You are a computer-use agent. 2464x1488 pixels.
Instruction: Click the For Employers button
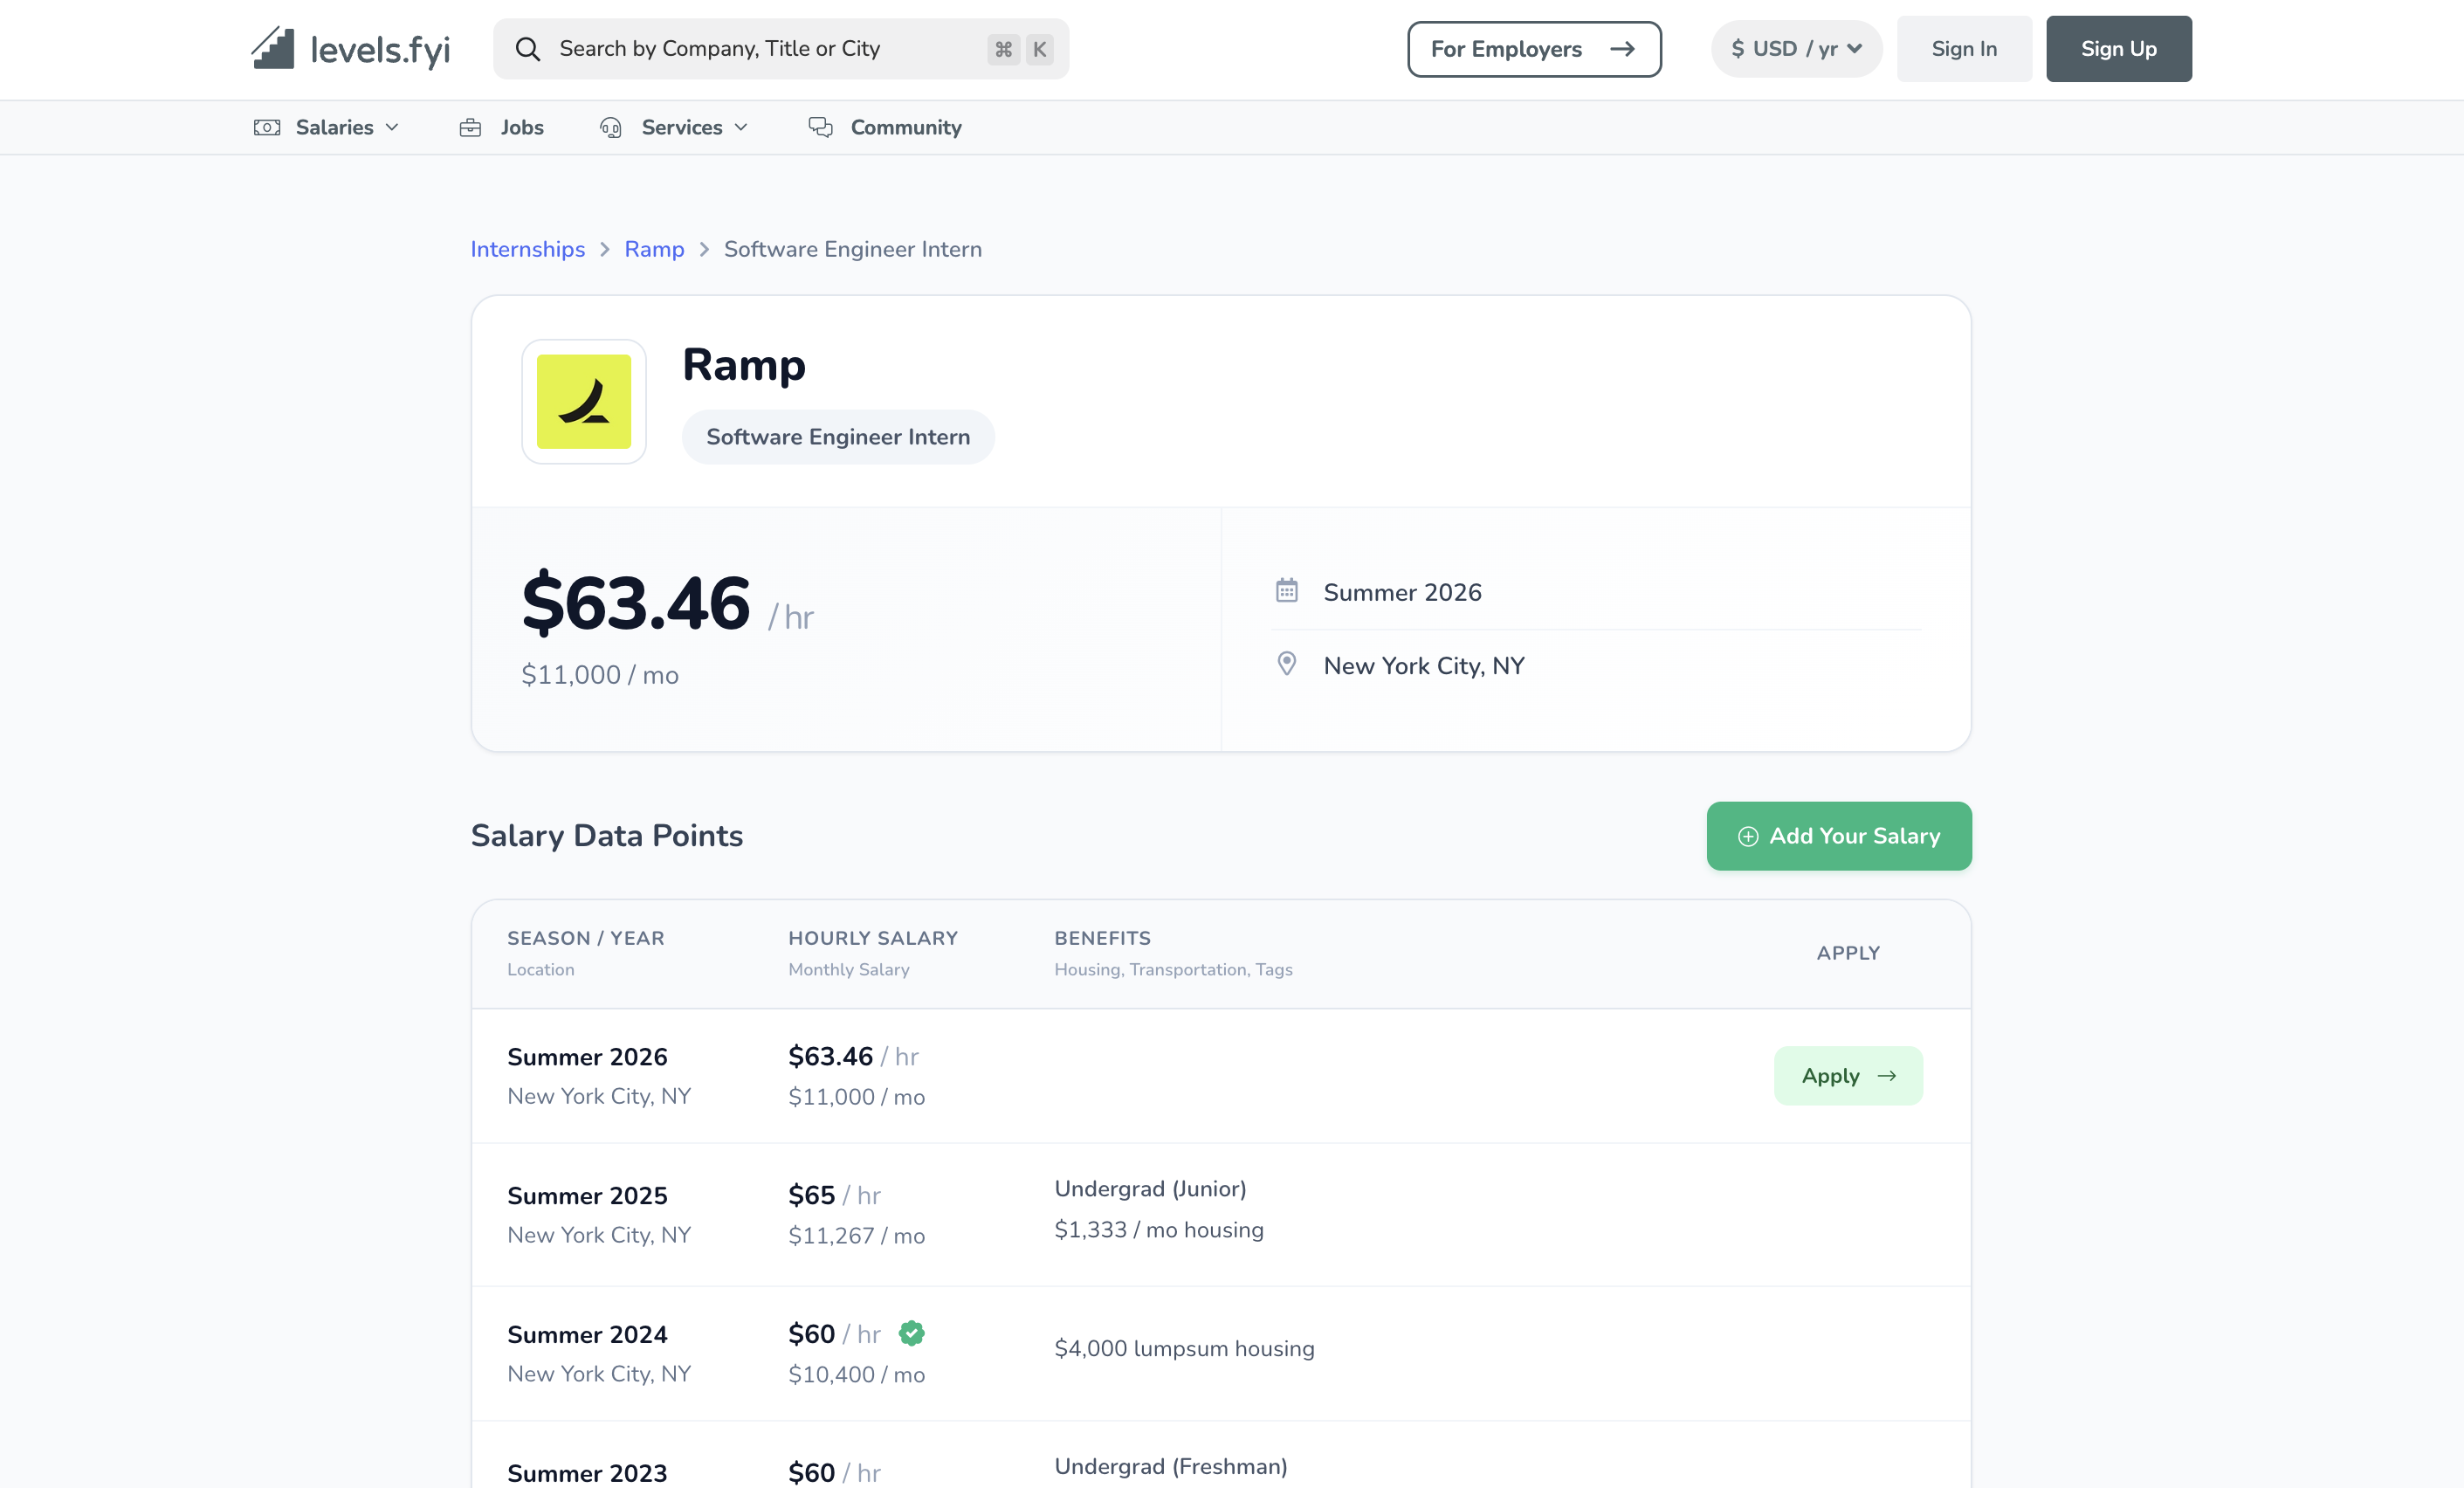tap(1533, 49)
